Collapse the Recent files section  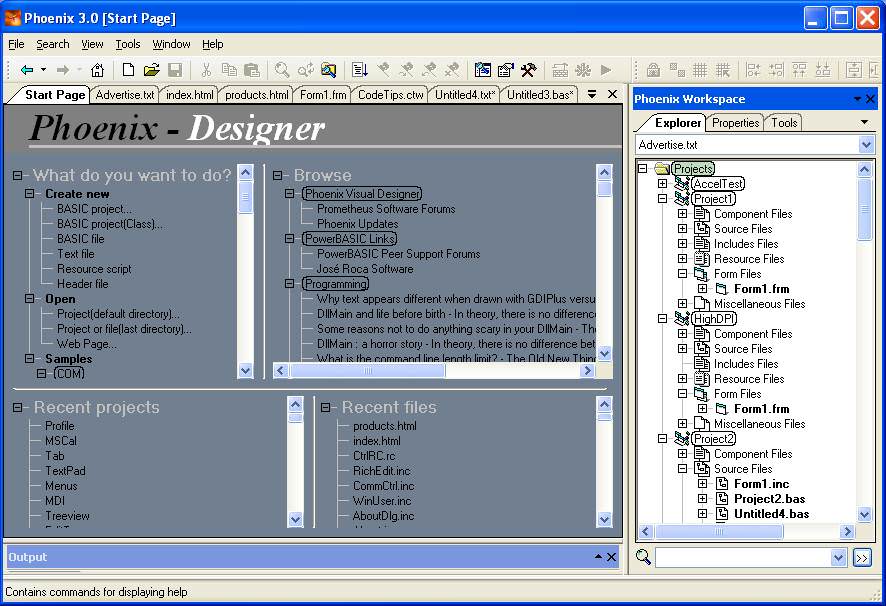point(325,407)
